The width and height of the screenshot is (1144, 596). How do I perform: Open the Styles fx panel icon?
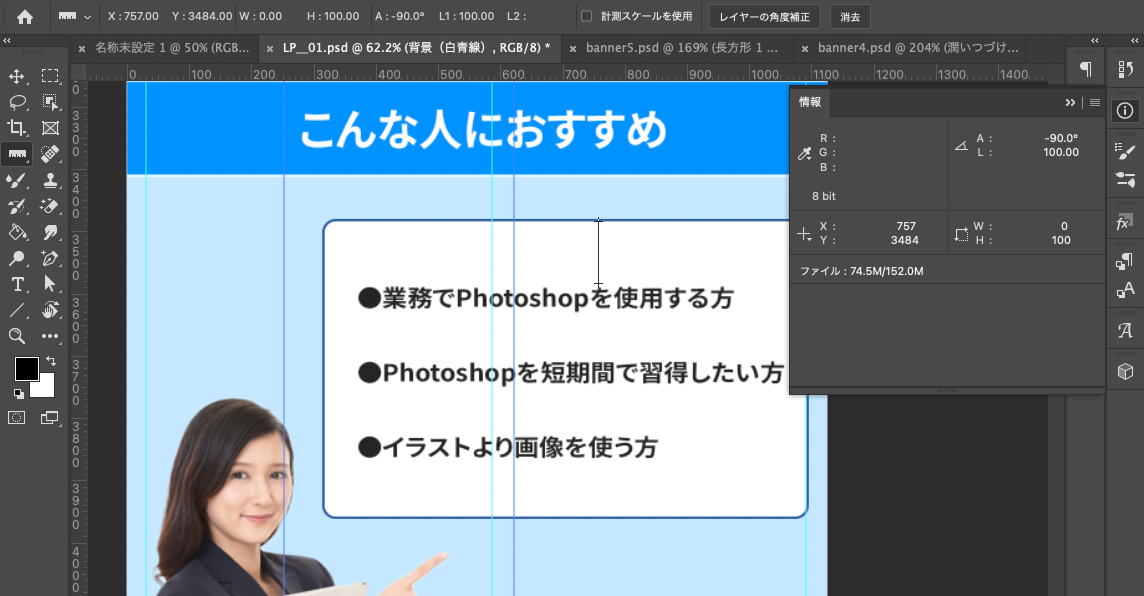point(1124,222)
